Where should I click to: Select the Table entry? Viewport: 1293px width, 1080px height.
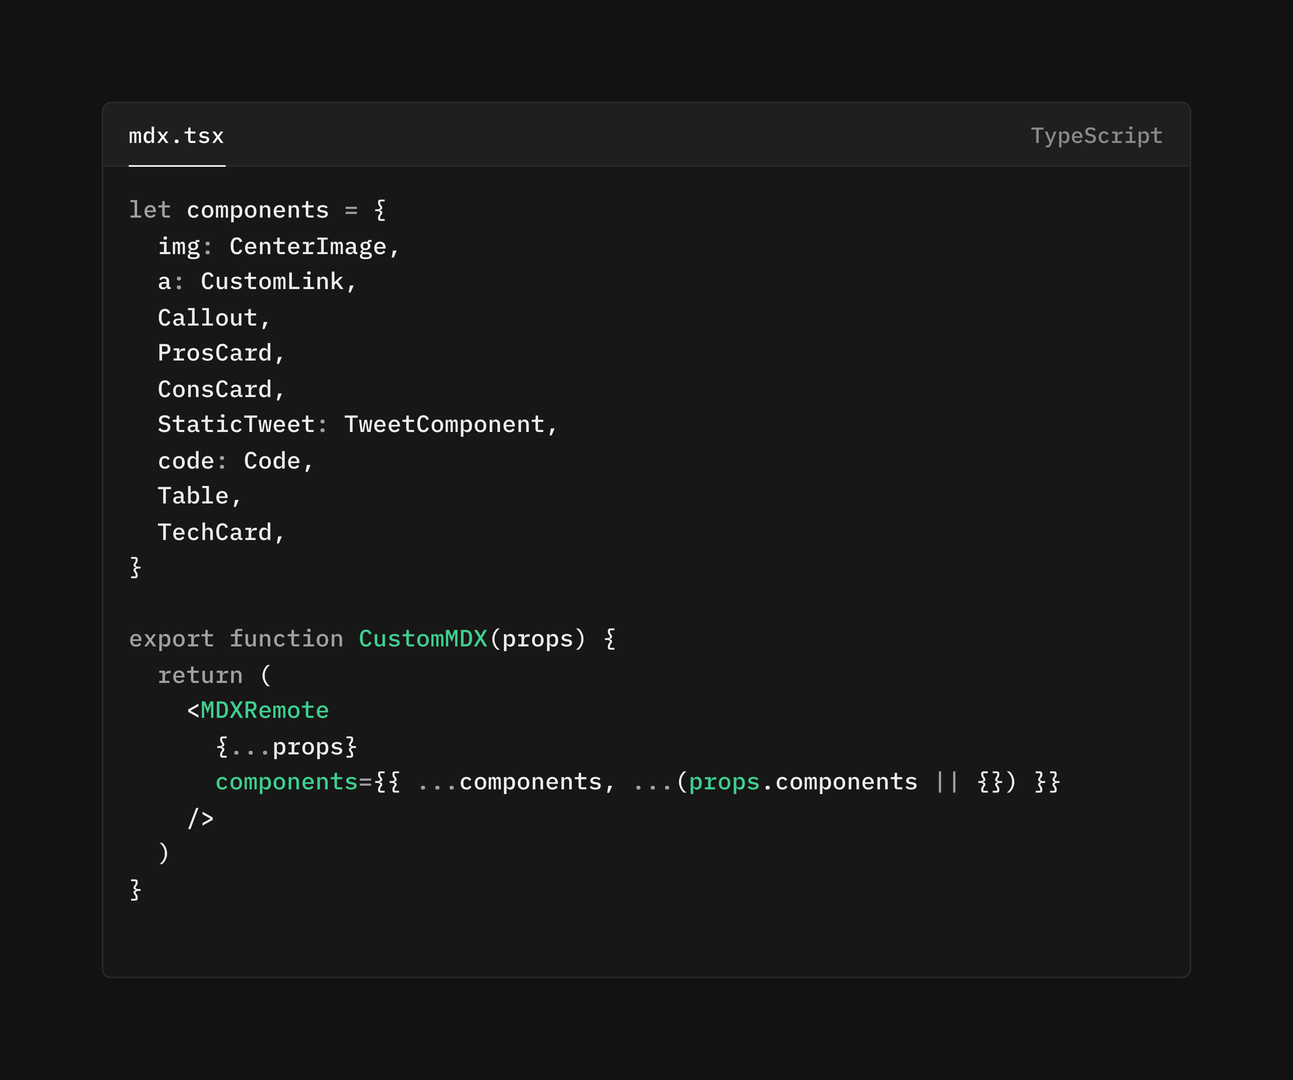tap(193, 495)
